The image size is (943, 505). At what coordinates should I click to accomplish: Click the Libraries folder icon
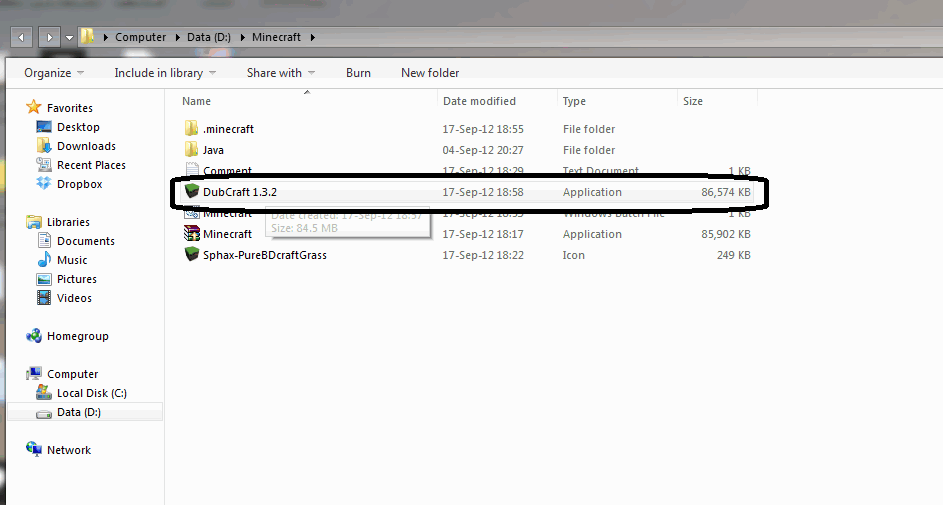tap(34, 222)
